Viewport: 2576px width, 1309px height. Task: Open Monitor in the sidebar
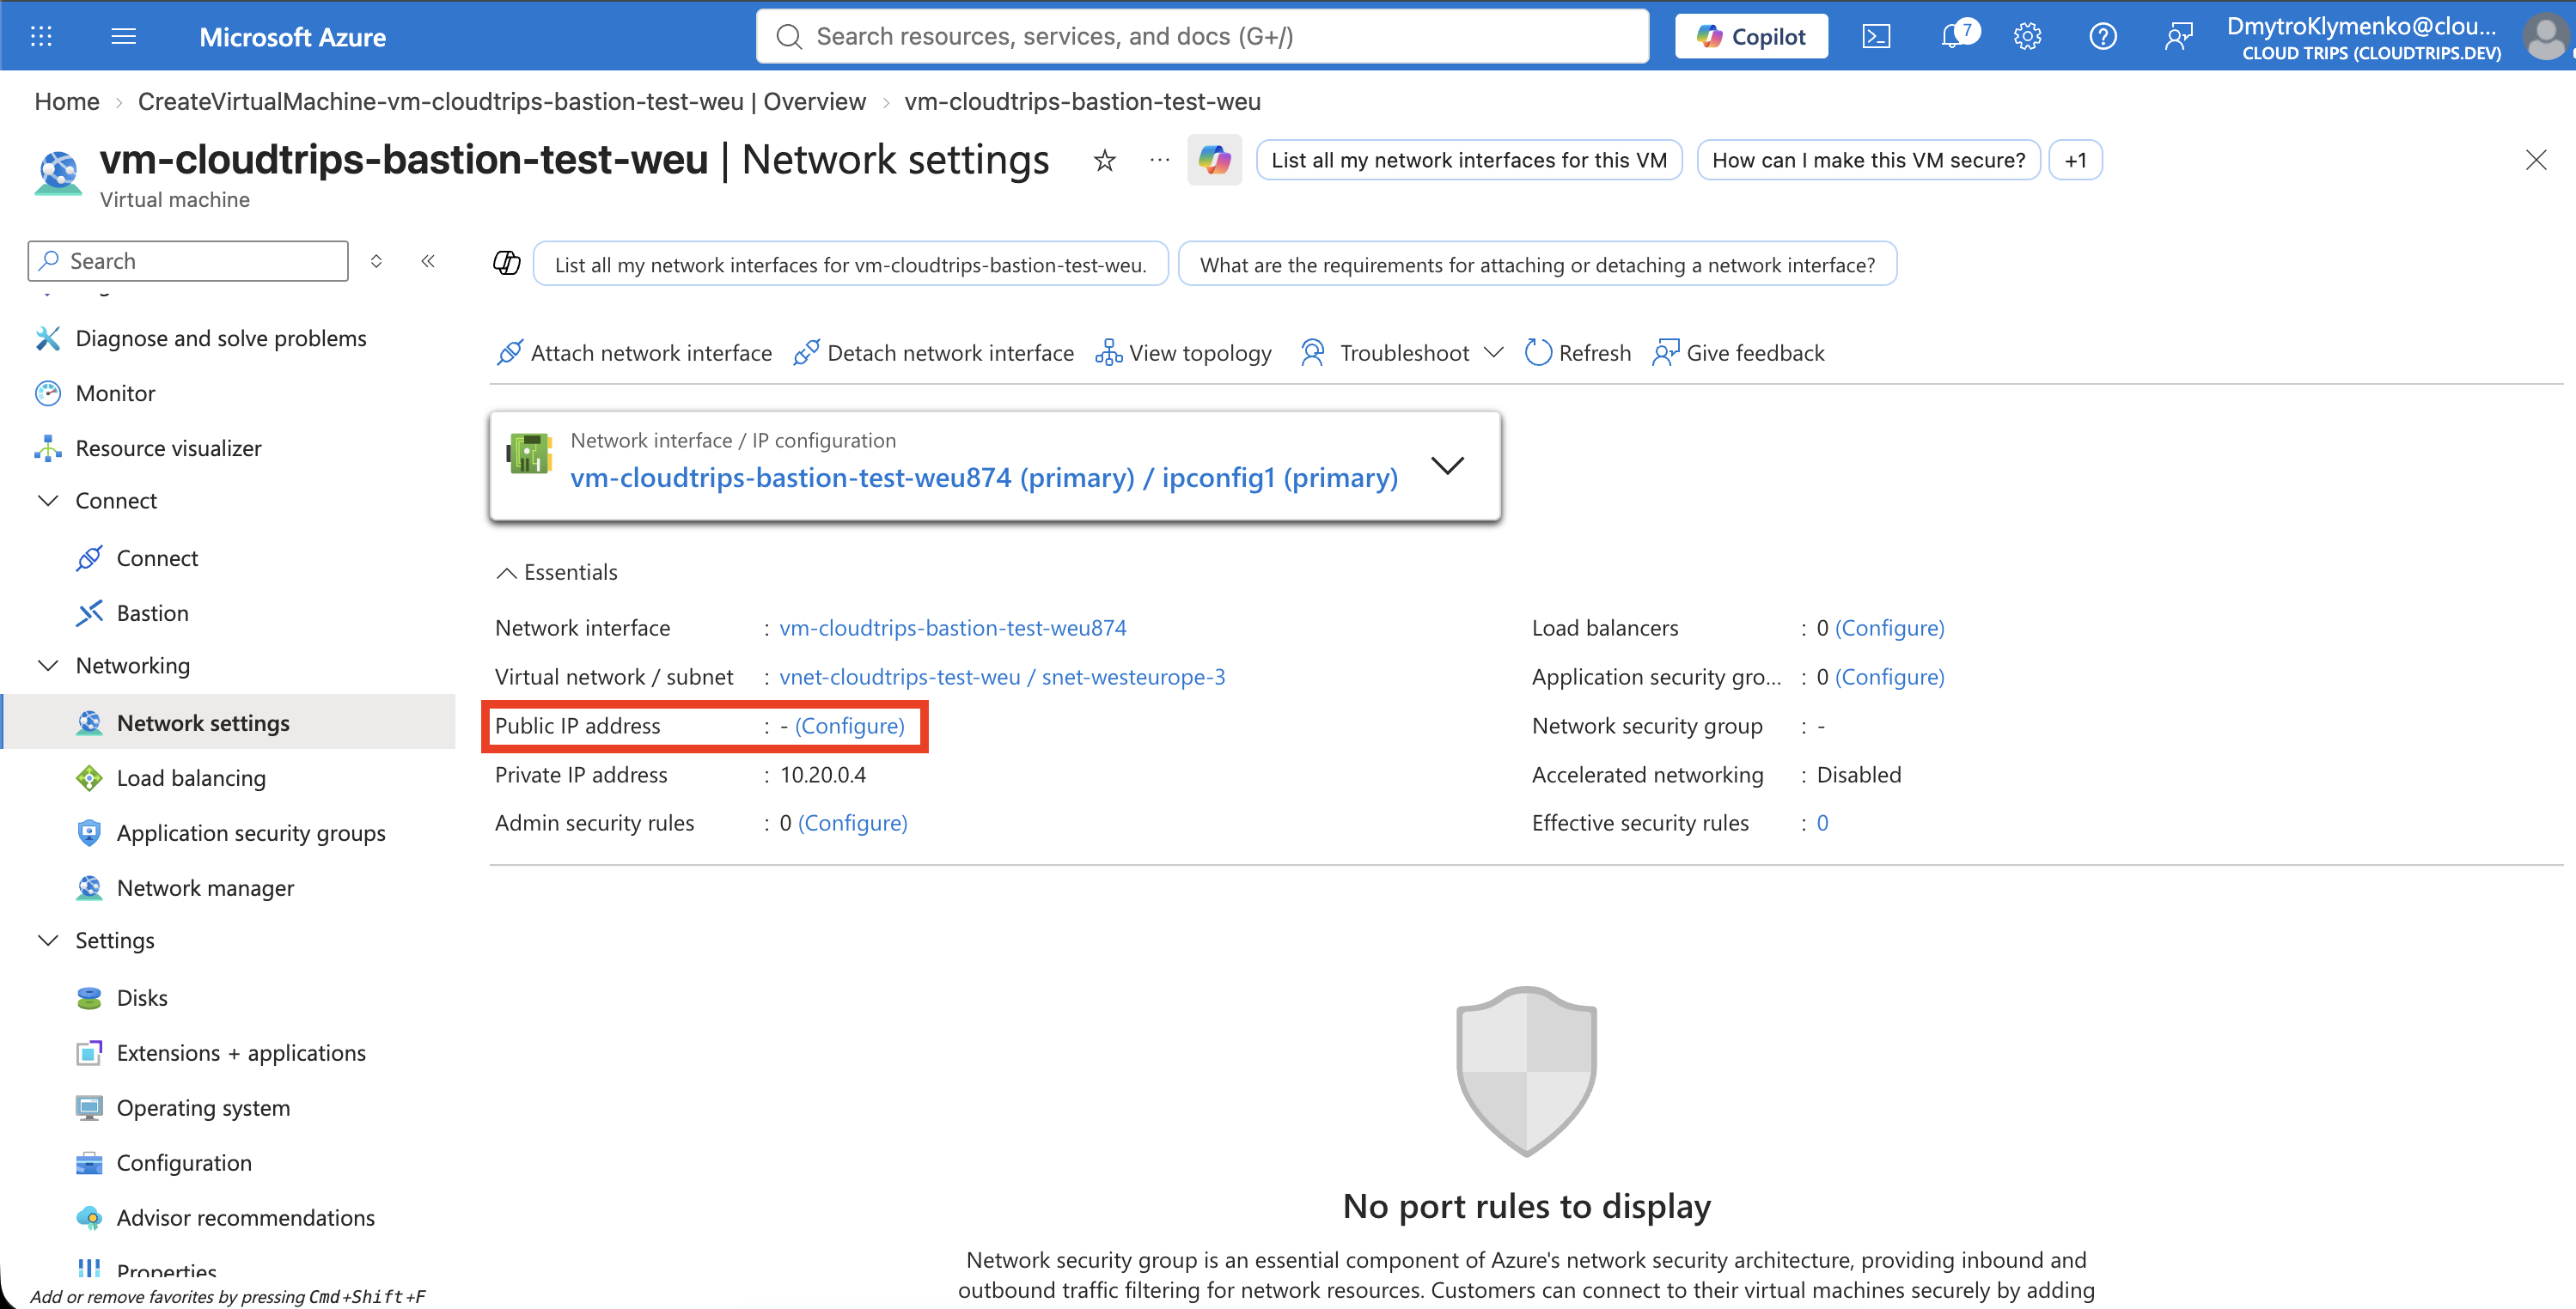pyautogui.click(x=115, y=393)
